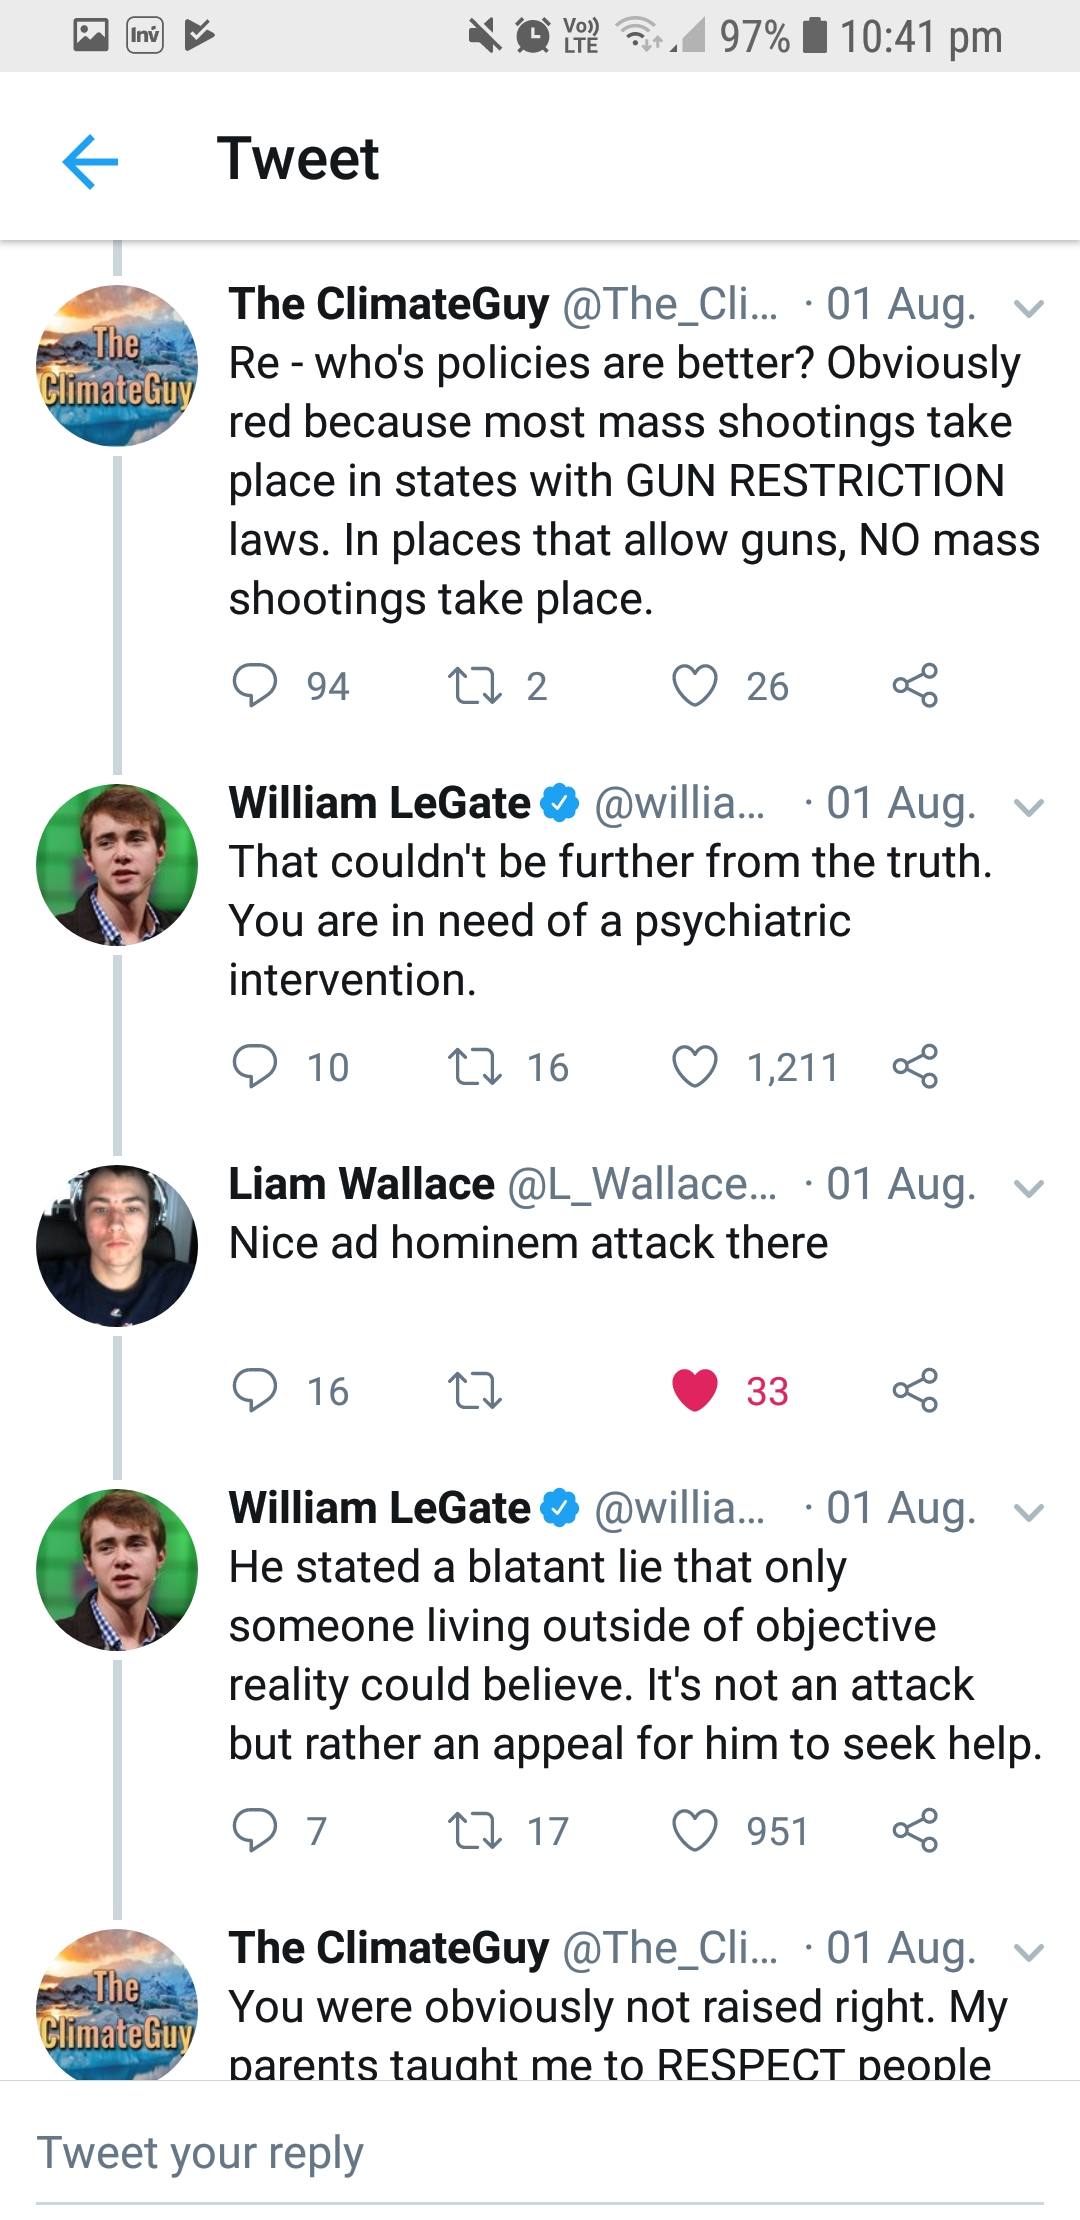
Task: Share Liam Wallace's tweet
Action: click(915, 1390)
